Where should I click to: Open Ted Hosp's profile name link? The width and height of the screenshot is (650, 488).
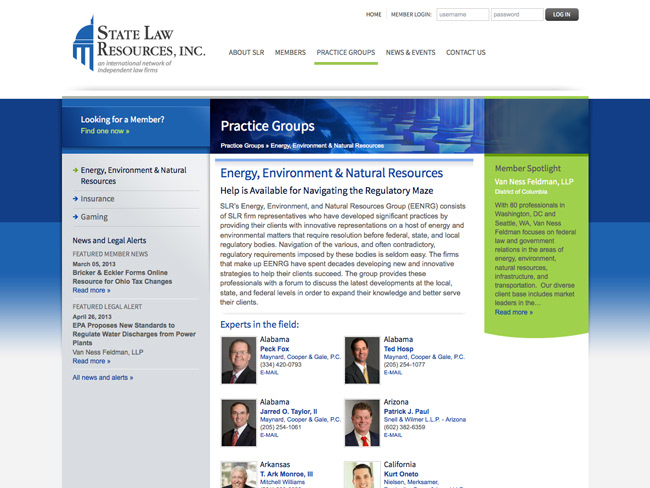398,349
